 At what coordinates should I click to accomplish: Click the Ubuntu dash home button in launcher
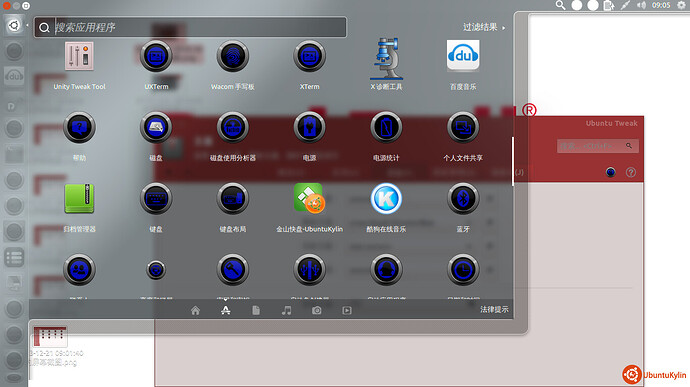tap(14, 26)
